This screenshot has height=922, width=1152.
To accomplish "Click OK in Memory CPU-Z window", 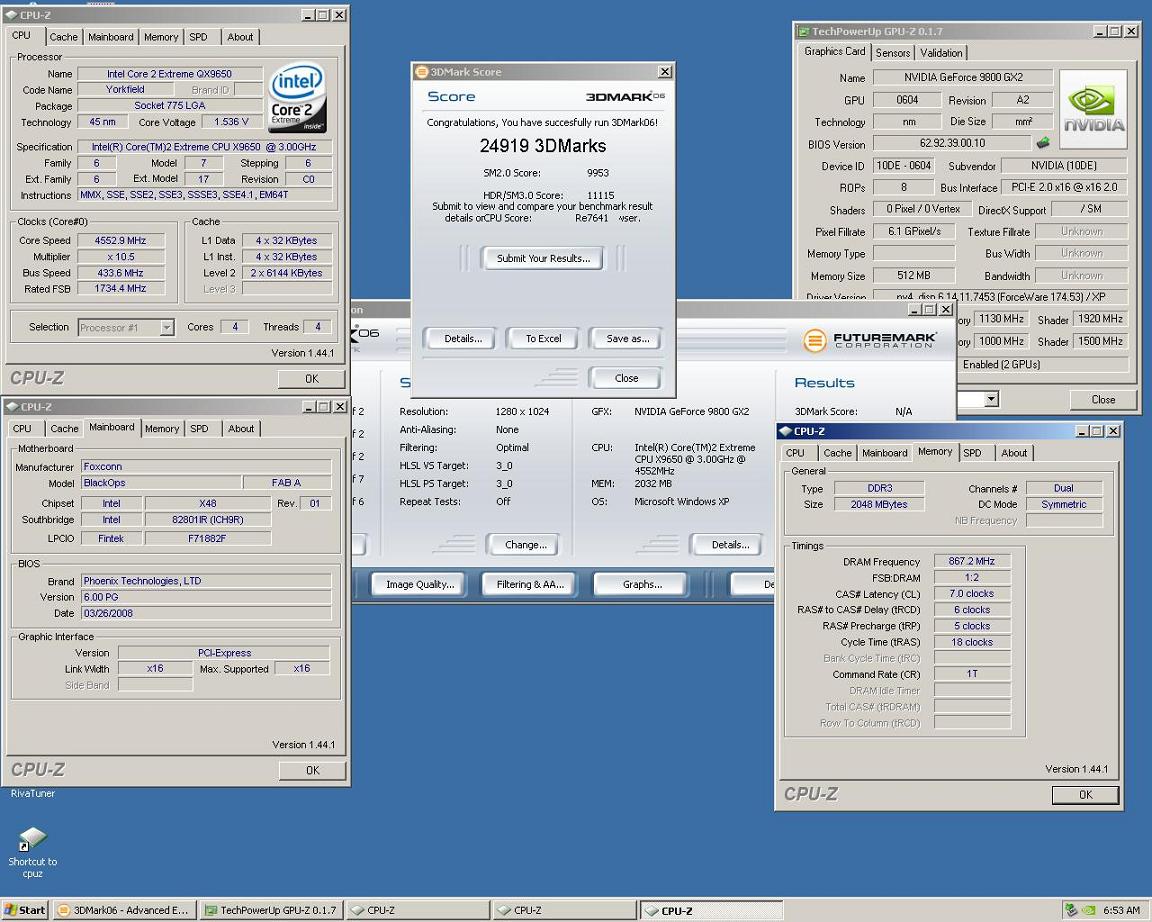I will tap(1085, 794).
